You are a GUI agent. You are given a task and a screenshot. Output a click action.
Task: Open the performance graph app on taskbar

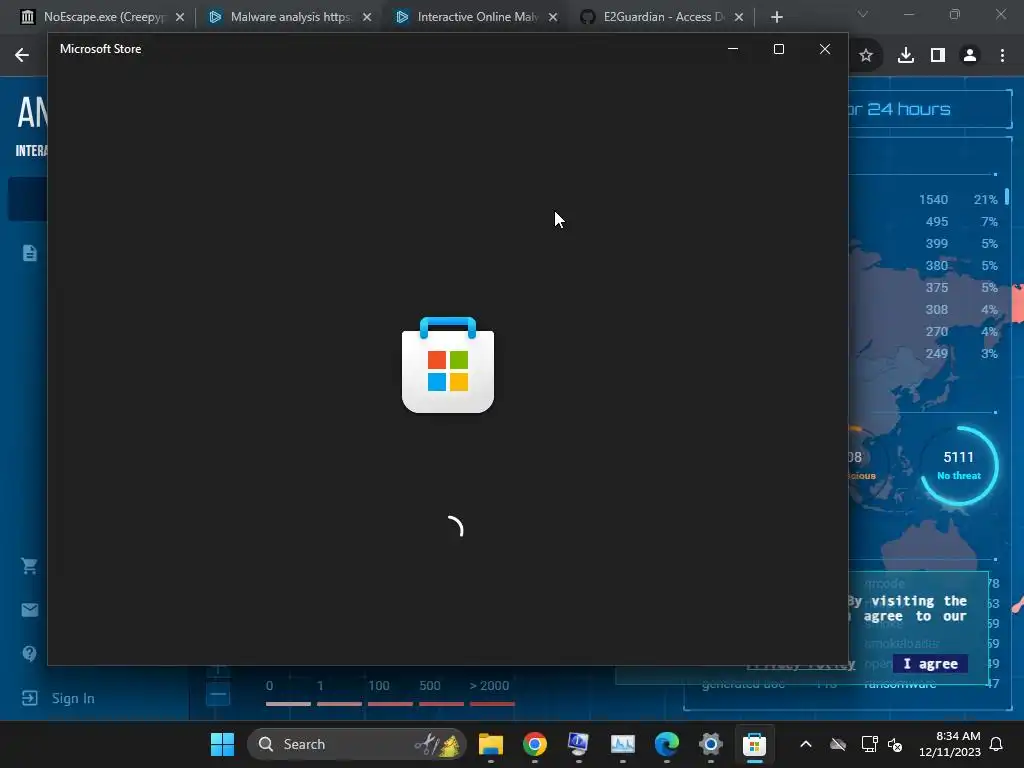622,744
